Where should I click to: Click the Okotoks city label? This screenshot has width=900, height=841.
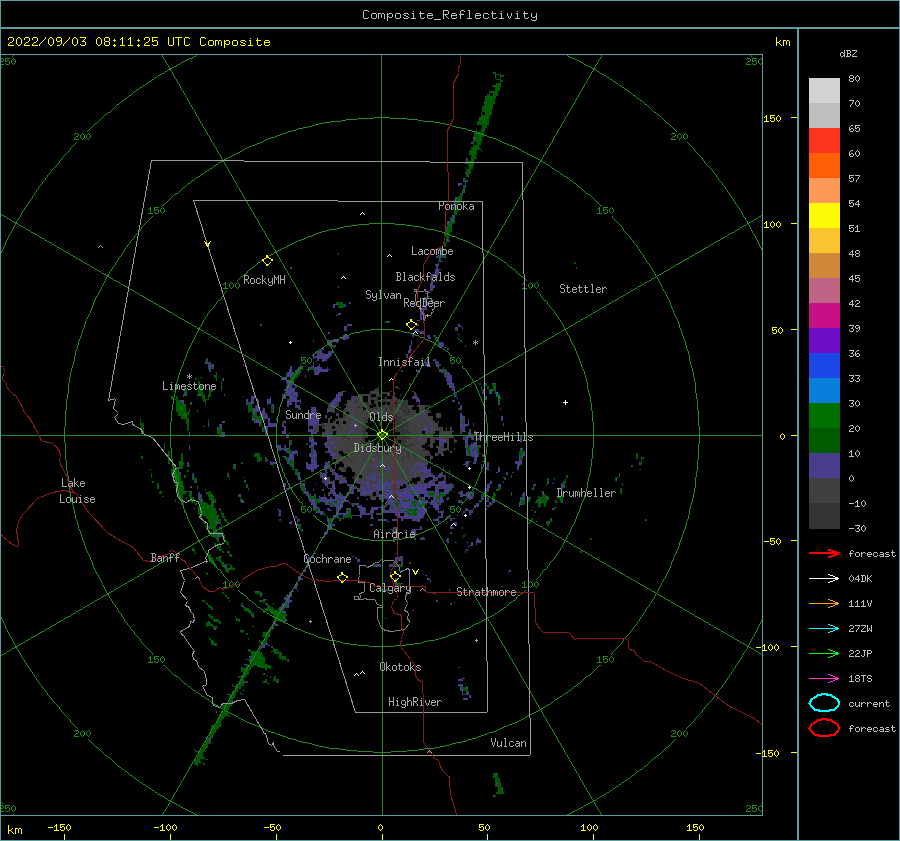tap(400, 667)
